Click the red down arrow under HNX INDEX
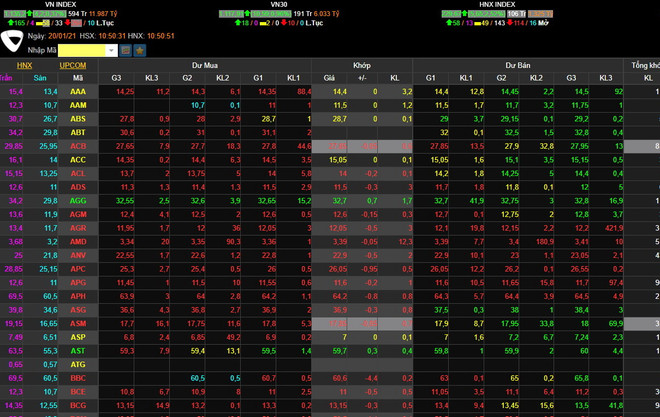The width and height of the screenshot is (660, 417). (x=508, y=21)
